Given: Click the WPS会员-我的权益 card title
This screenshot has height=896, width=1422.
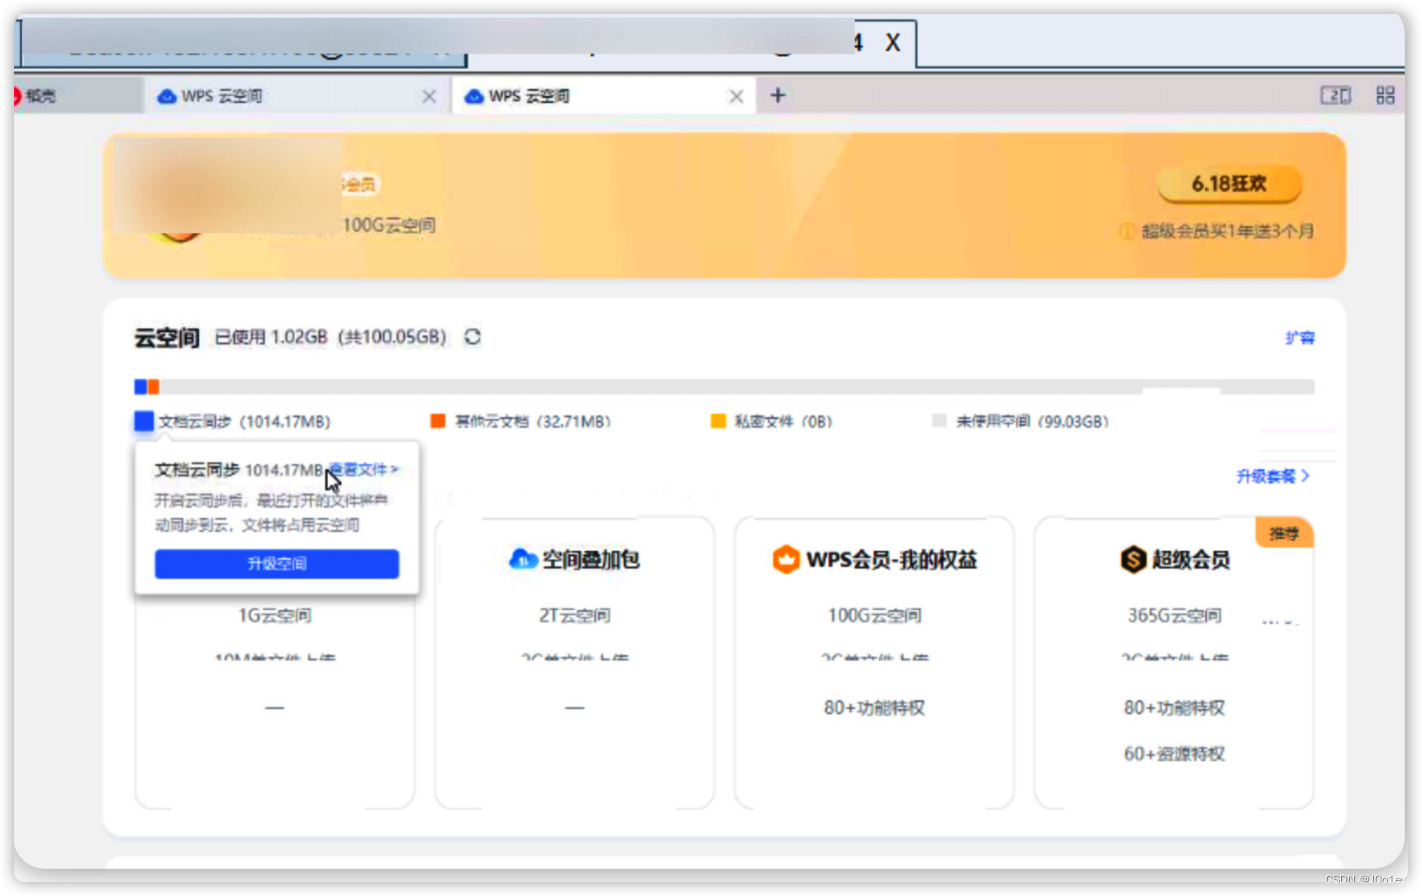Looking at the screenshot, I should pyautogui.click(x=891, y=560).
